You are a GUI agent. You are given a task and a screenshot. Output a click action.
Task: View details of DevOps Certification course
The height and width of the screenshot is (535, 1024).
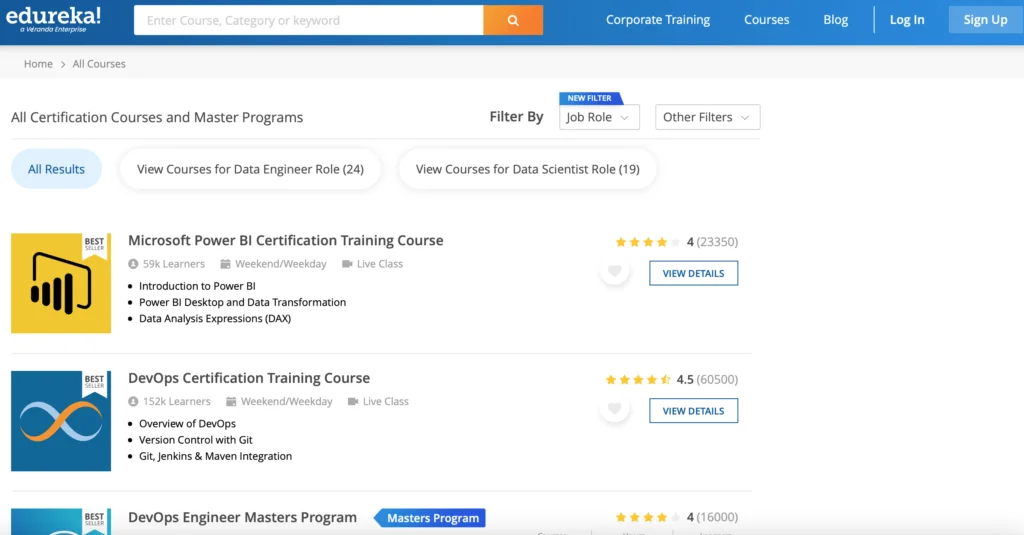coord(694,411)
